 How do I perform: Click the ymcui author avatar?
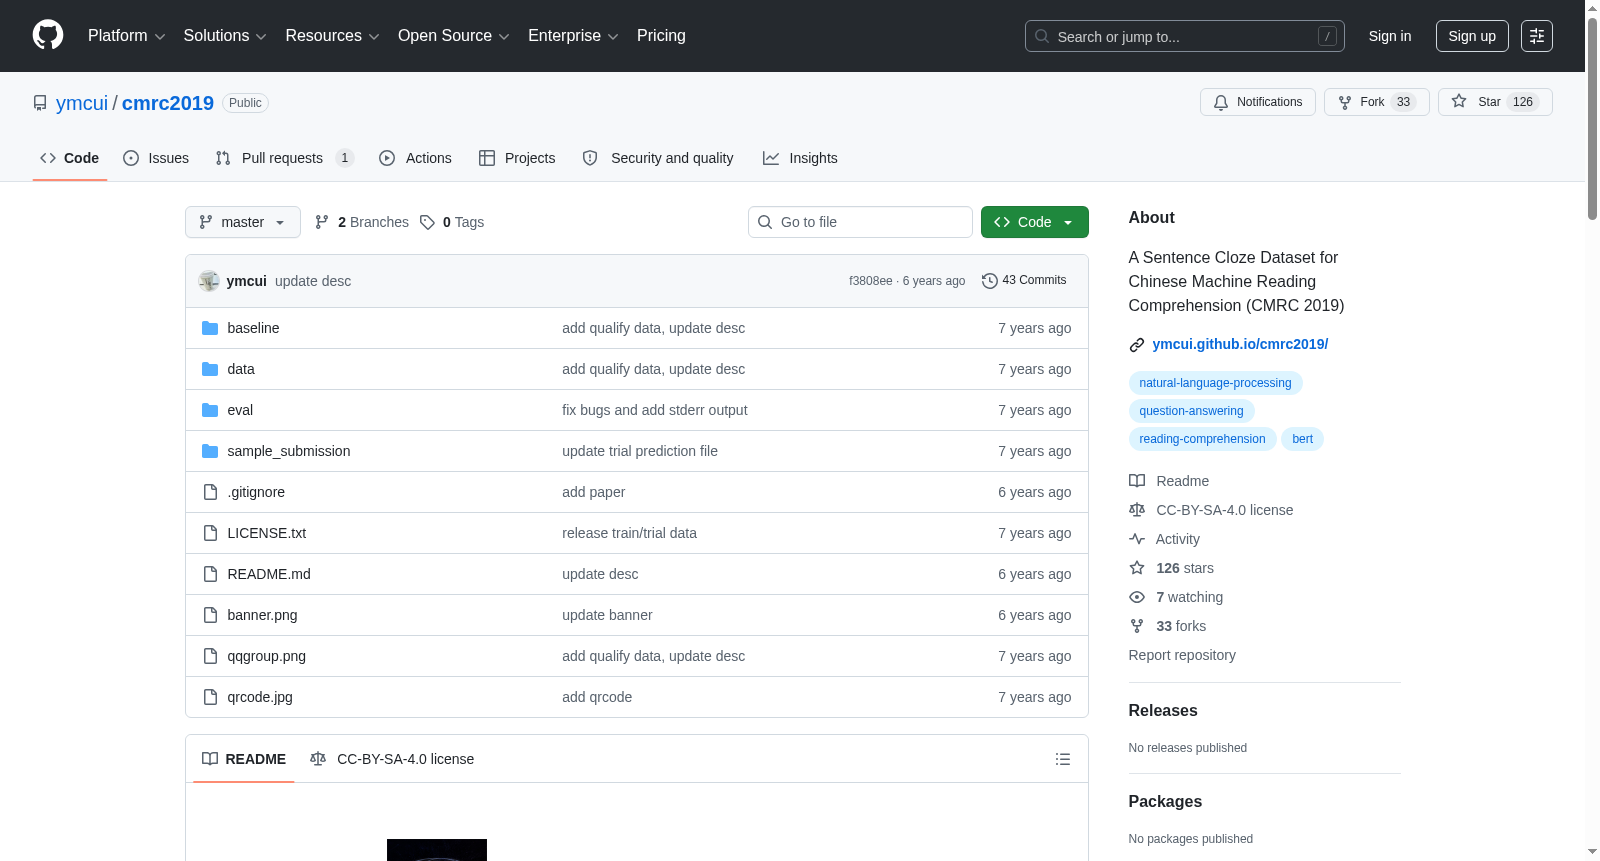click(209, 281)
